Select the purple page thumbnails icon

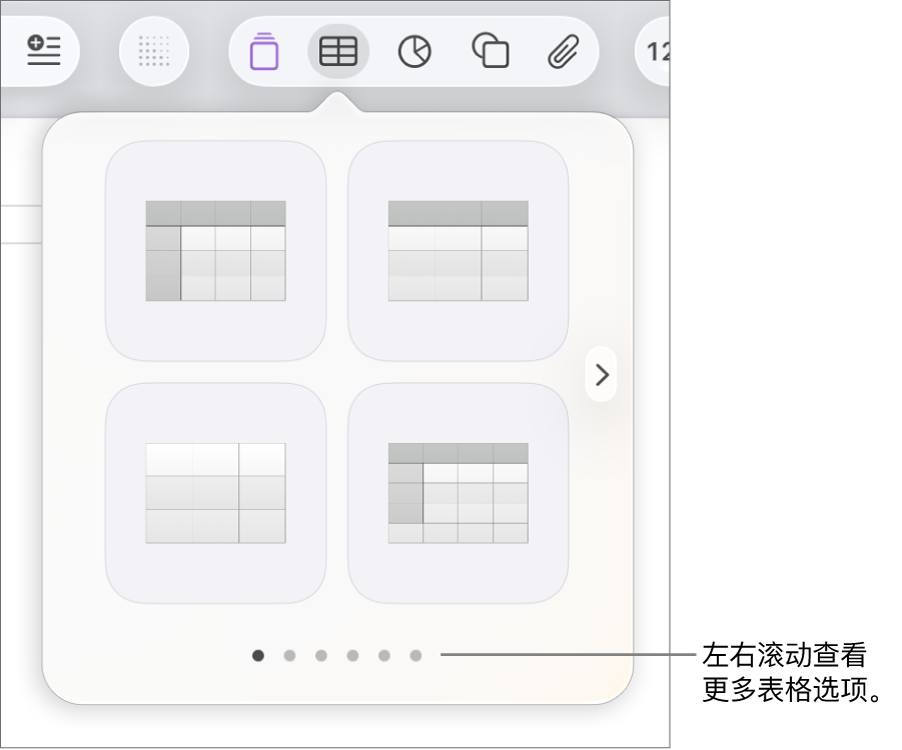point(264,52)
